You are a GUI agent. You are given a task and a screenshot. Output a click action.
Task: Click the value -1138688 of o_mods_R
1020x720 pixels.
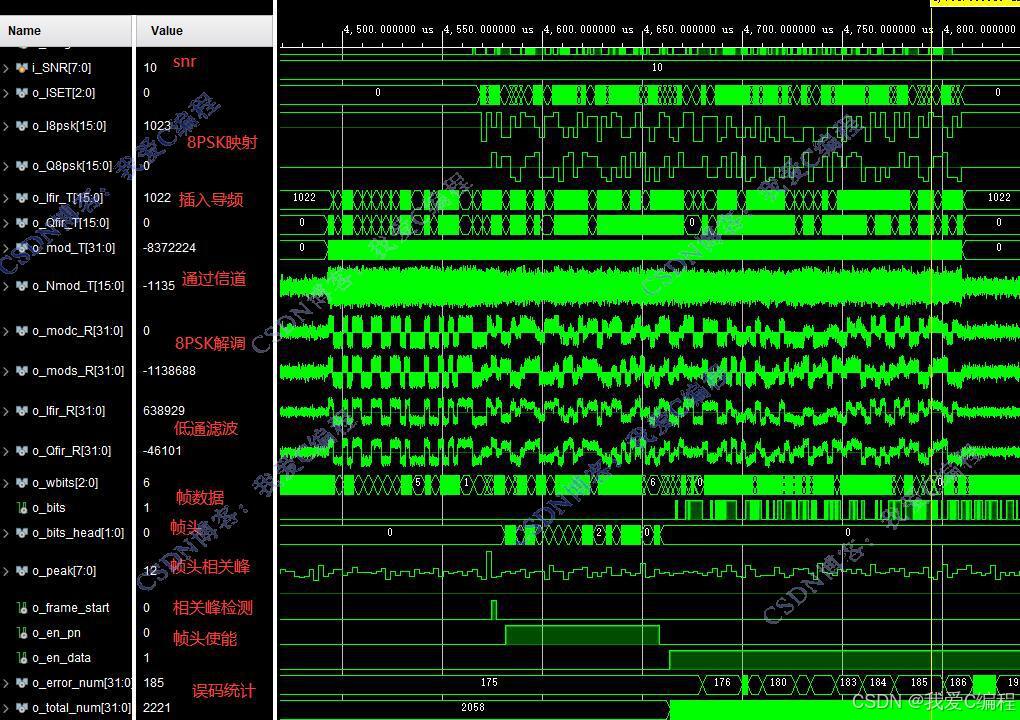tap(169, 371)
